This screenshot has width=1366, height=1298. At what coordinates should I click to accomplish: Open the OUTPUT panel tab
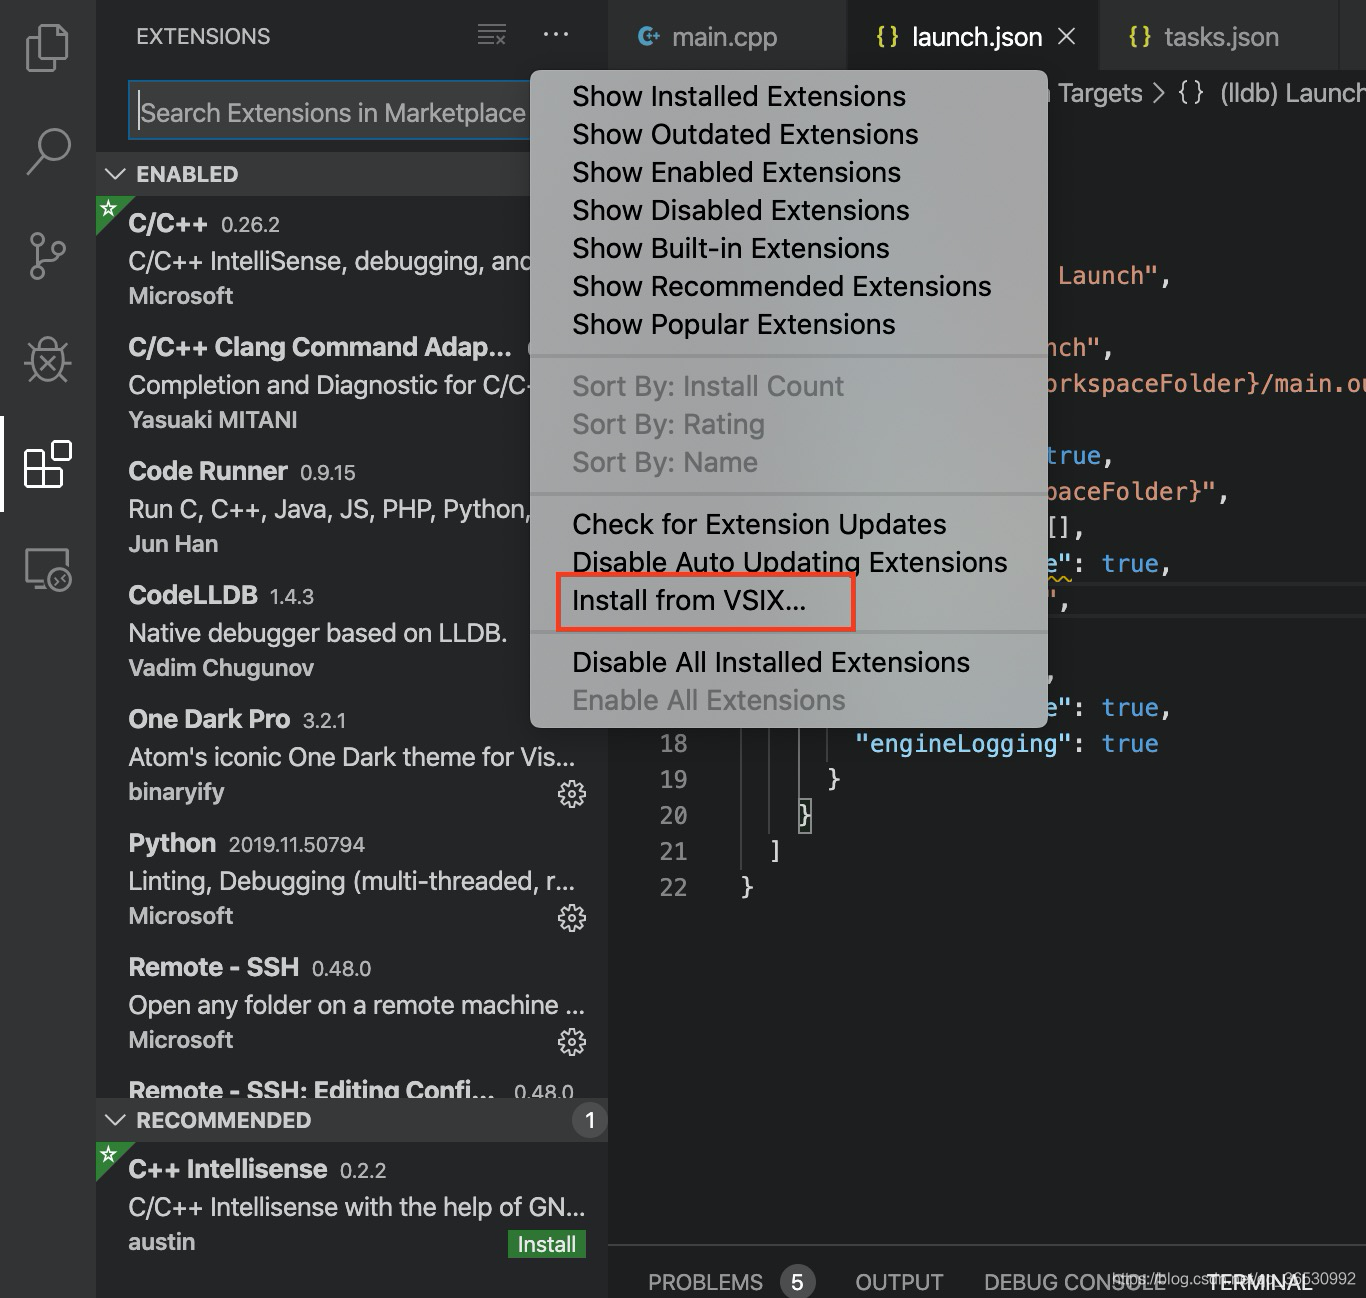(x=899, y=1282)
